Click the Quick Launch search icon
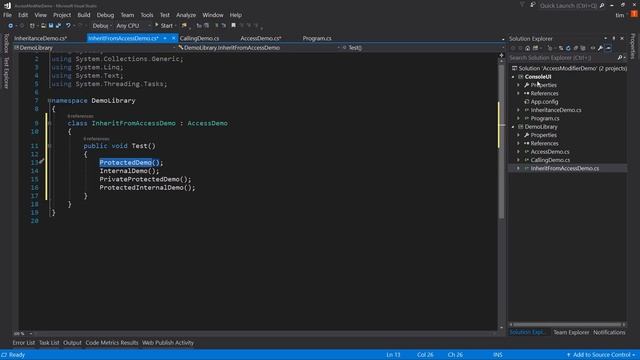The height and width of the screenshot is (360, 640). 602,5
